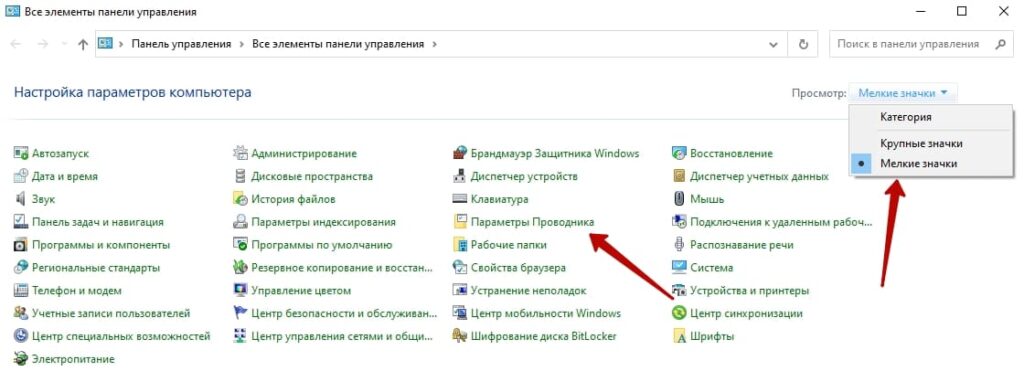1024x371 pixels.
Task: Click Шифрование диска BitLocker icon
Action: 460,336
